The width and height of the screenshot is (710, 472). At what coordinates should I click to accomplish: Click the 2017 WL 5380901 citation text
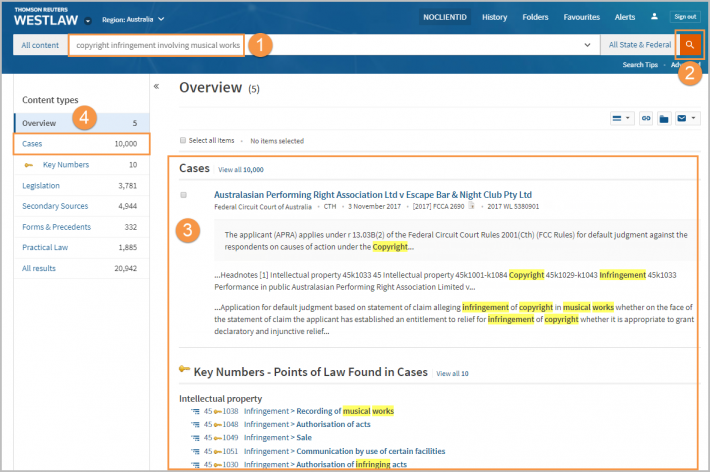513,207
